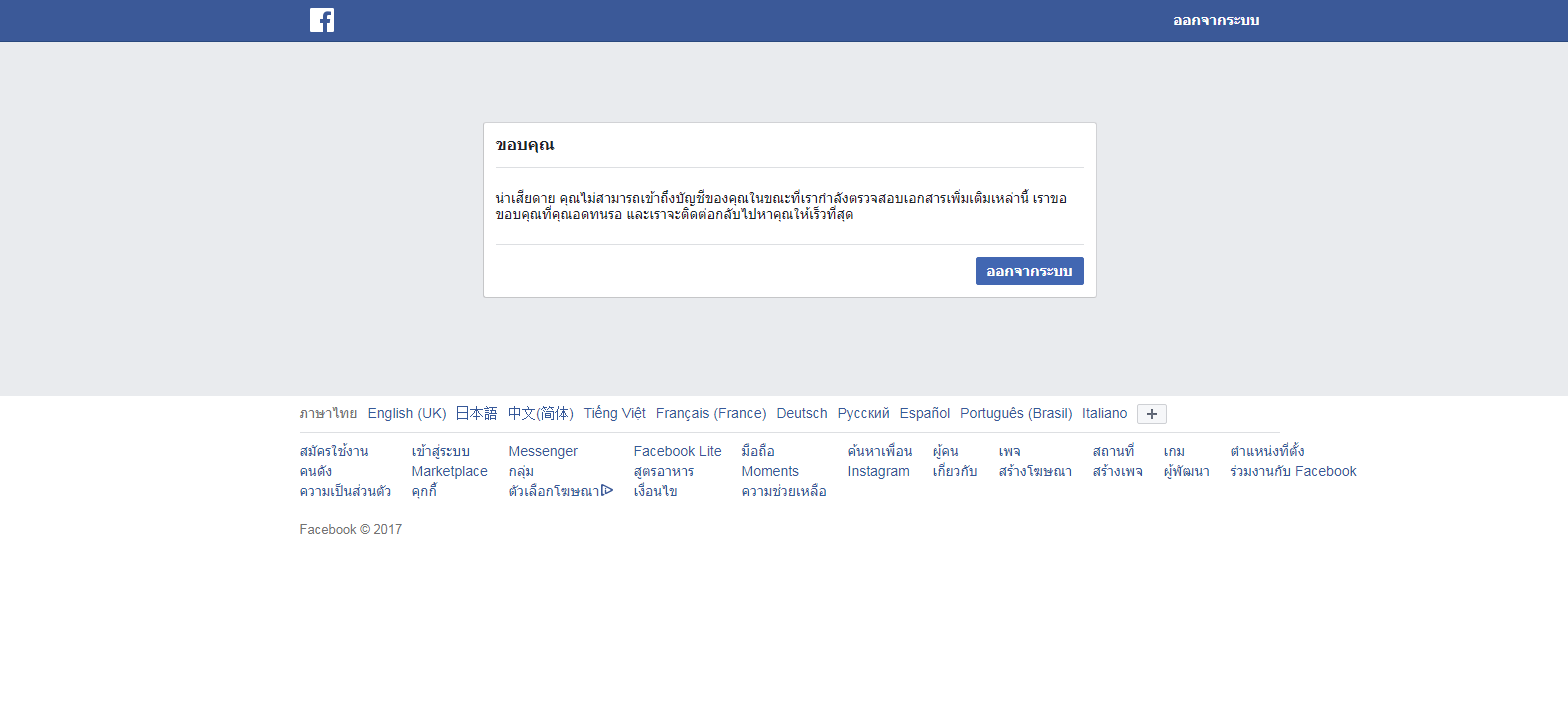The width and height of the screenshot is (1568, 702).
Task: Open ความช่วยเหลือ footer link
Action: pos(784,491)
